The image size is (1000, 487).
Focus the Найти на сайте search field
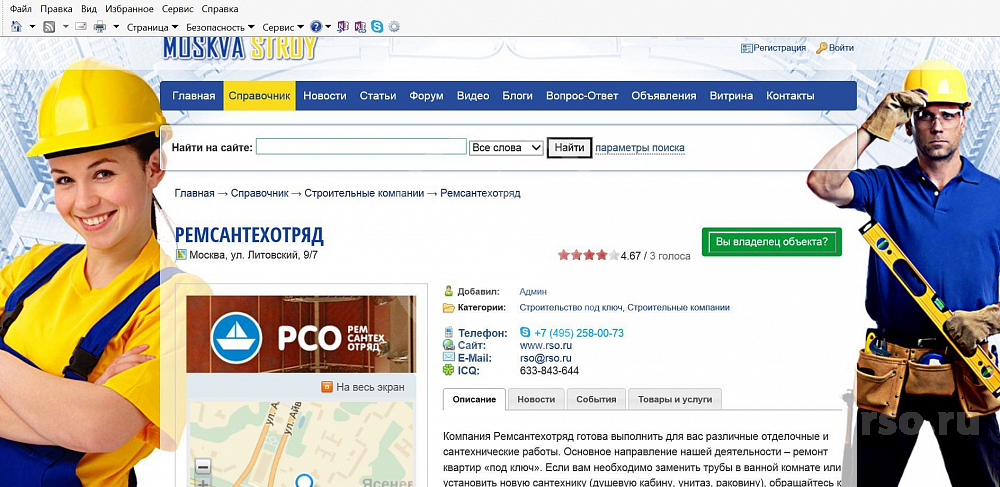click(x=361, y=147)
